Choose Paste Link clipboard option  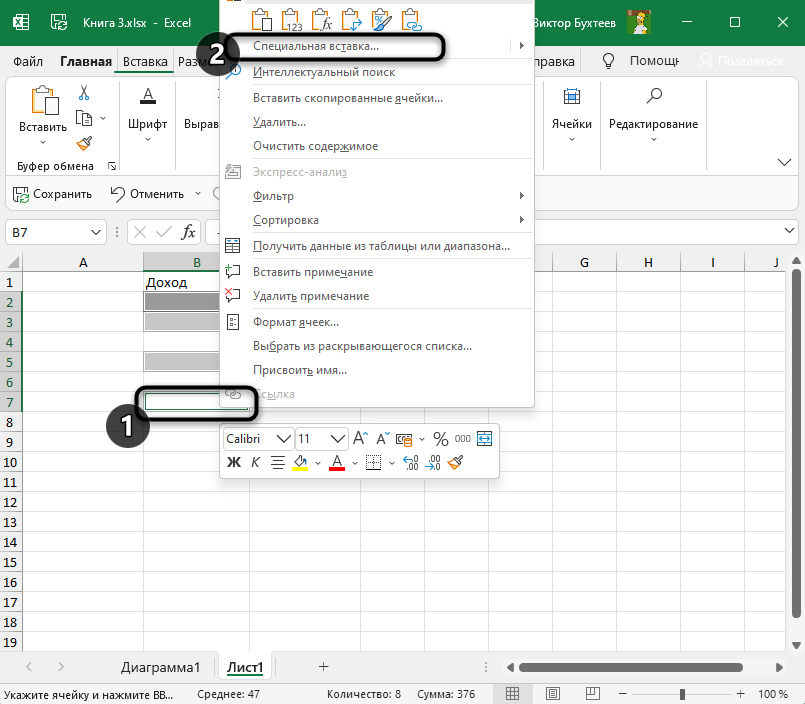pyautogui.click(x=412, y=19)
